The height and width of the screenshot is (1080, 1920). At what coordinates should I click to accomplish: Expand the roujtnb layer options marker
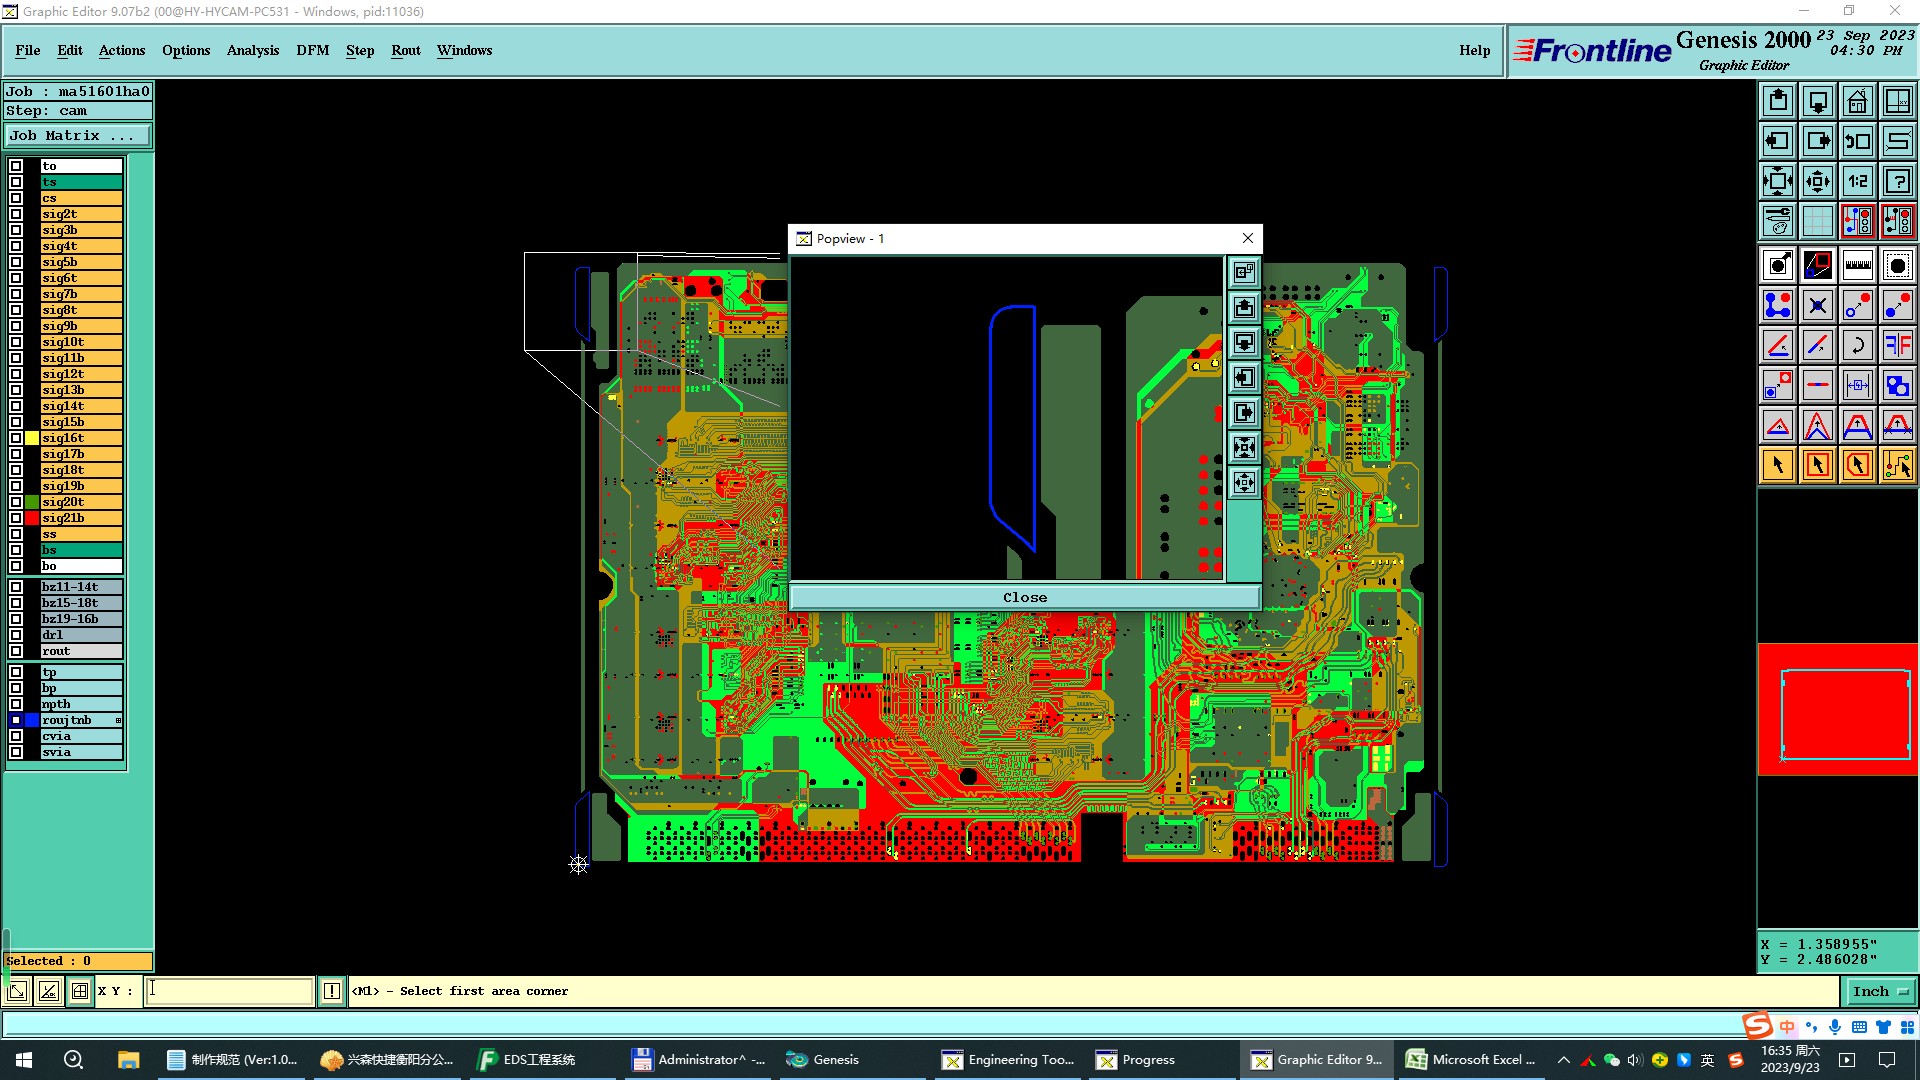point(118,720)
